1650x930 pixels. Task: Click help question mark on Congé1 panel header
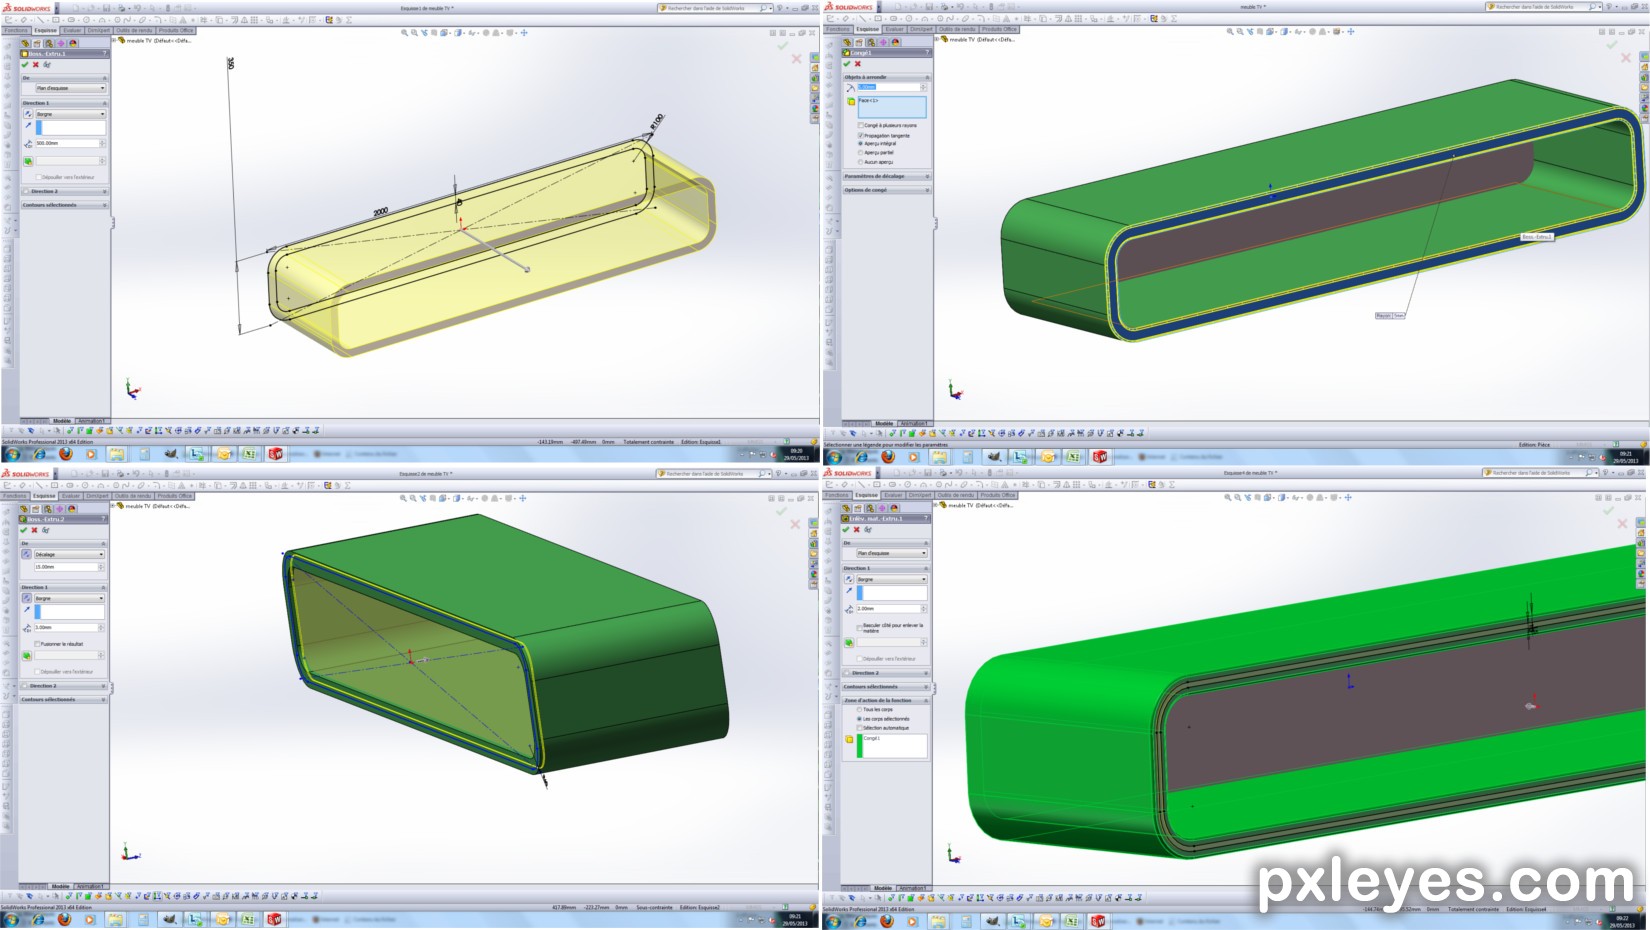pos(928,52)
